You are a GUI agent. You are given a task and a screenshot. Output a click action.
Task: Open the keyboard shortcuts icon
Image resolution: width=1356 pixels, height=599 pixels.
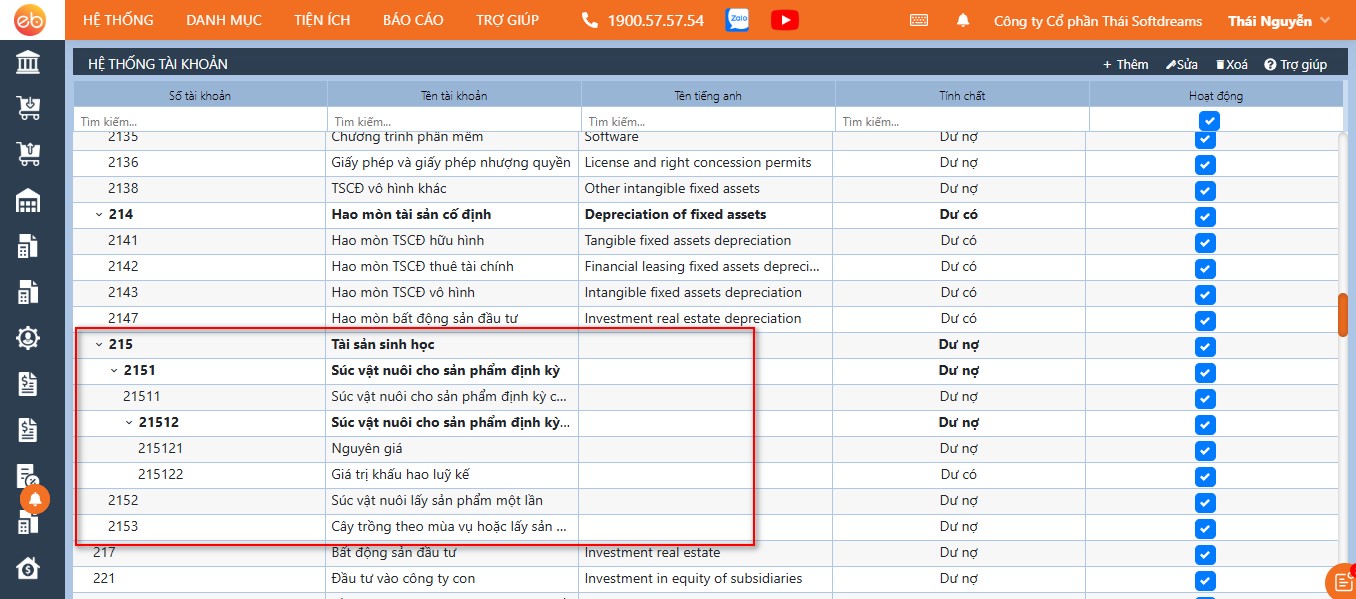point(919,20)
